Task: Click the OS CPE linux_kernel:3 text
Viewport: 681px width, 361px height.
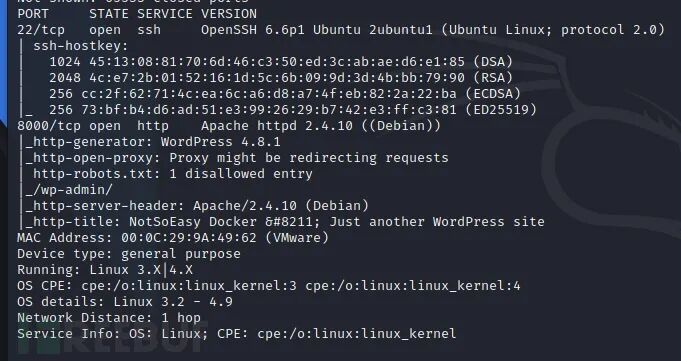Action: pos(189,286)
